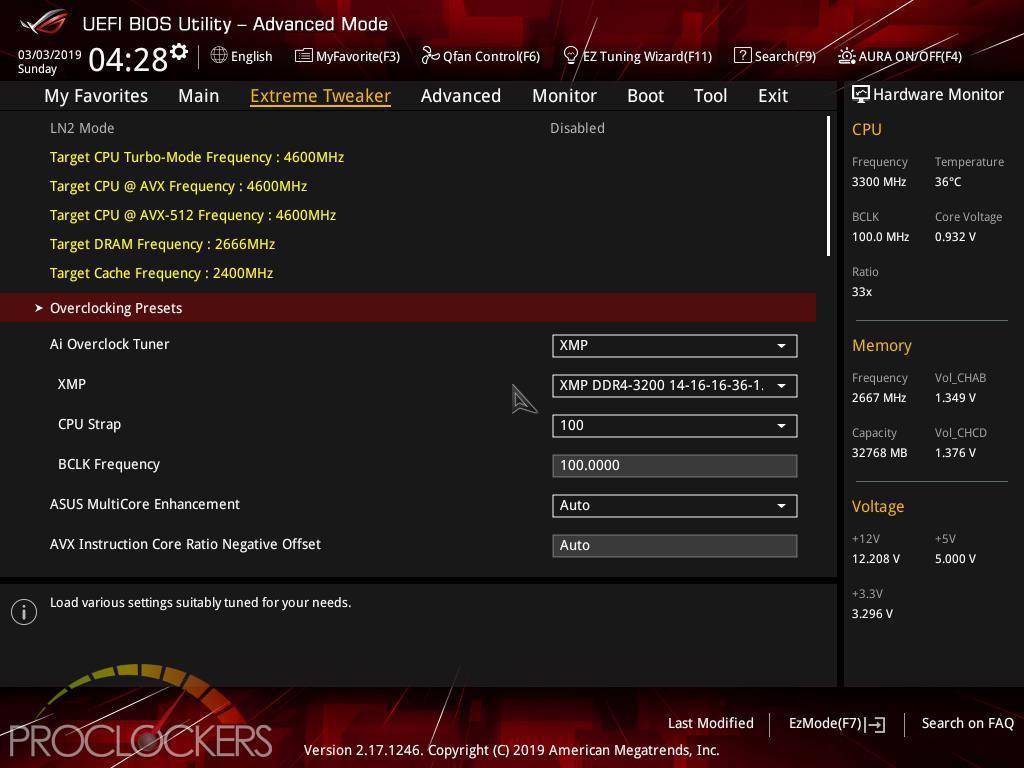Open MyFavorite(F3) list icon
Screen dimensions: 1024x768
pos(303,56)
